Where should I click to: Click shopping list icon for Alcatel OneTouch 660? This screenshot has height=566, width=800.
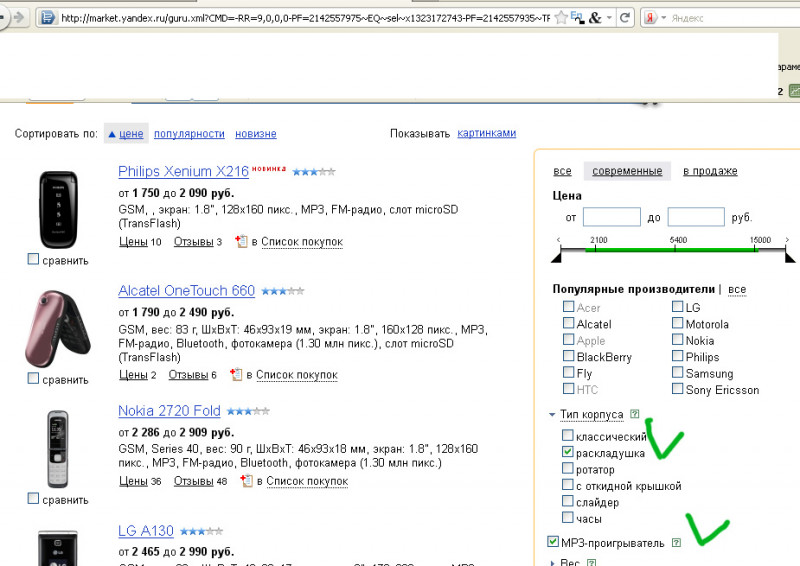coord(236,374)
